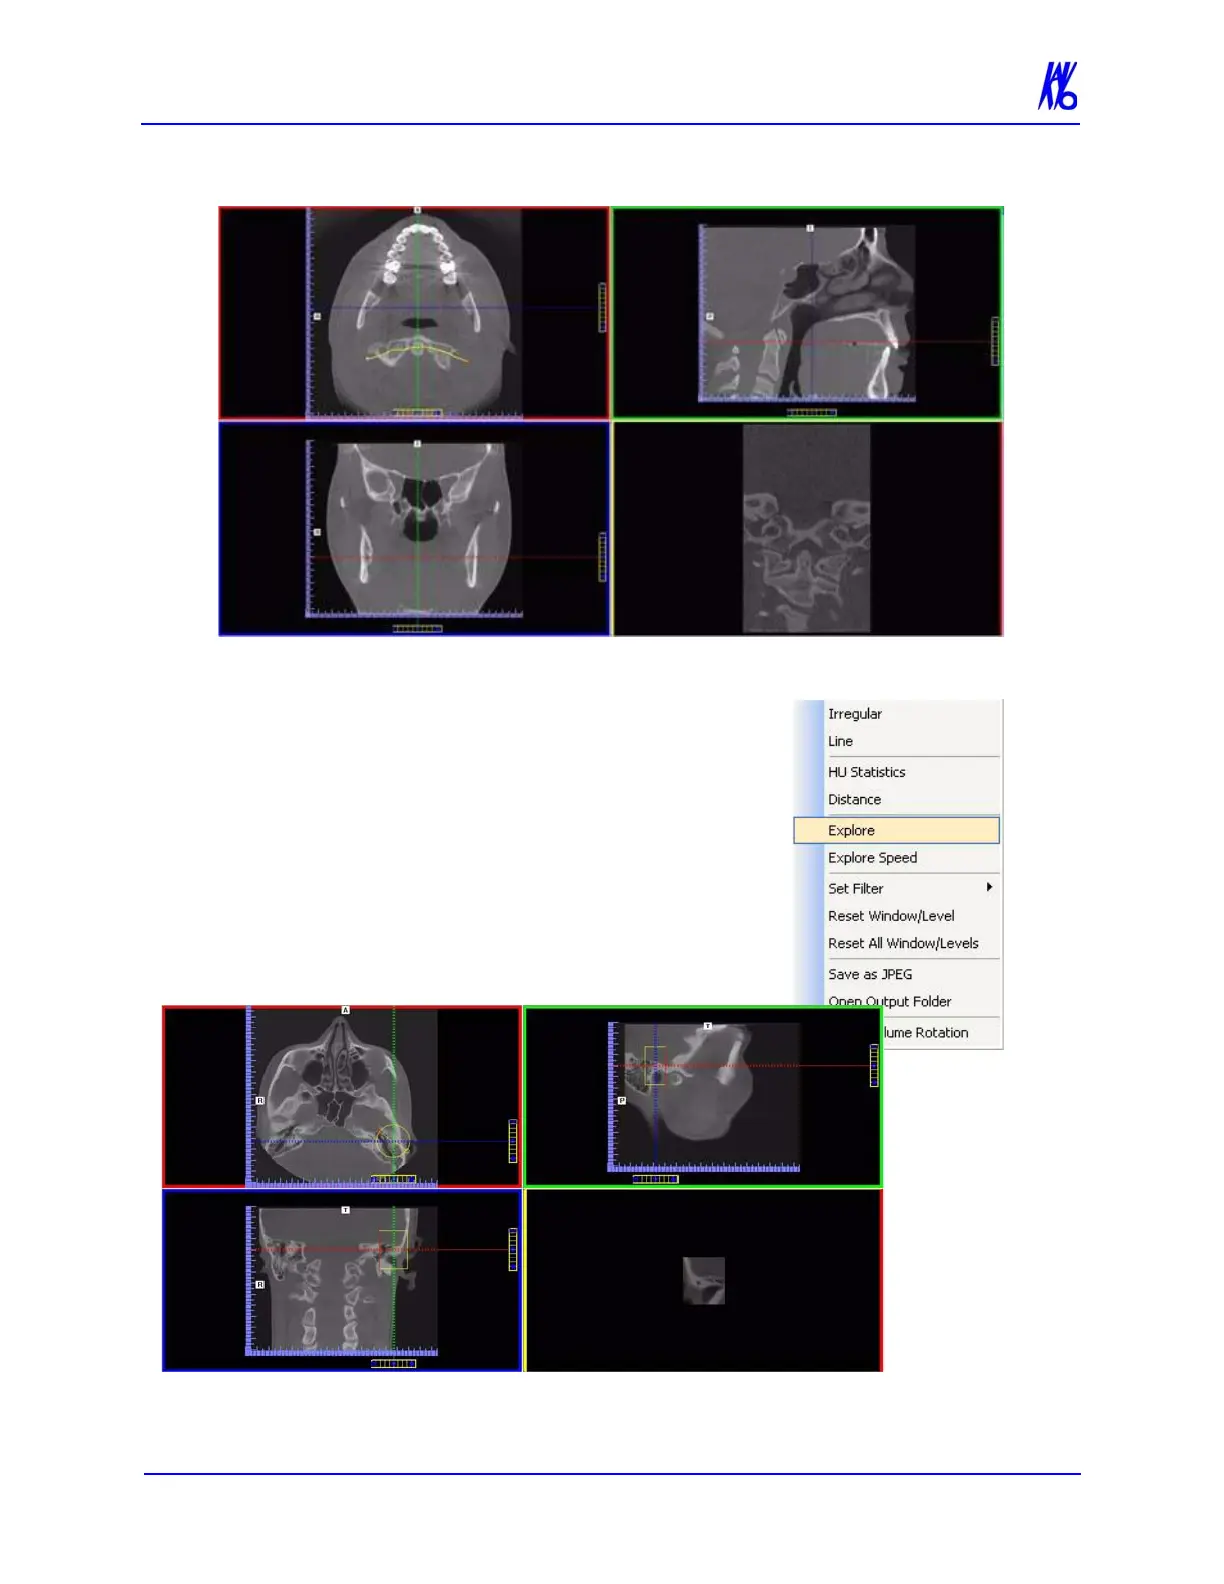
Task: Click the yellow box in lower coronal view
Action: pyautogui.click(x=393, y=1250)
